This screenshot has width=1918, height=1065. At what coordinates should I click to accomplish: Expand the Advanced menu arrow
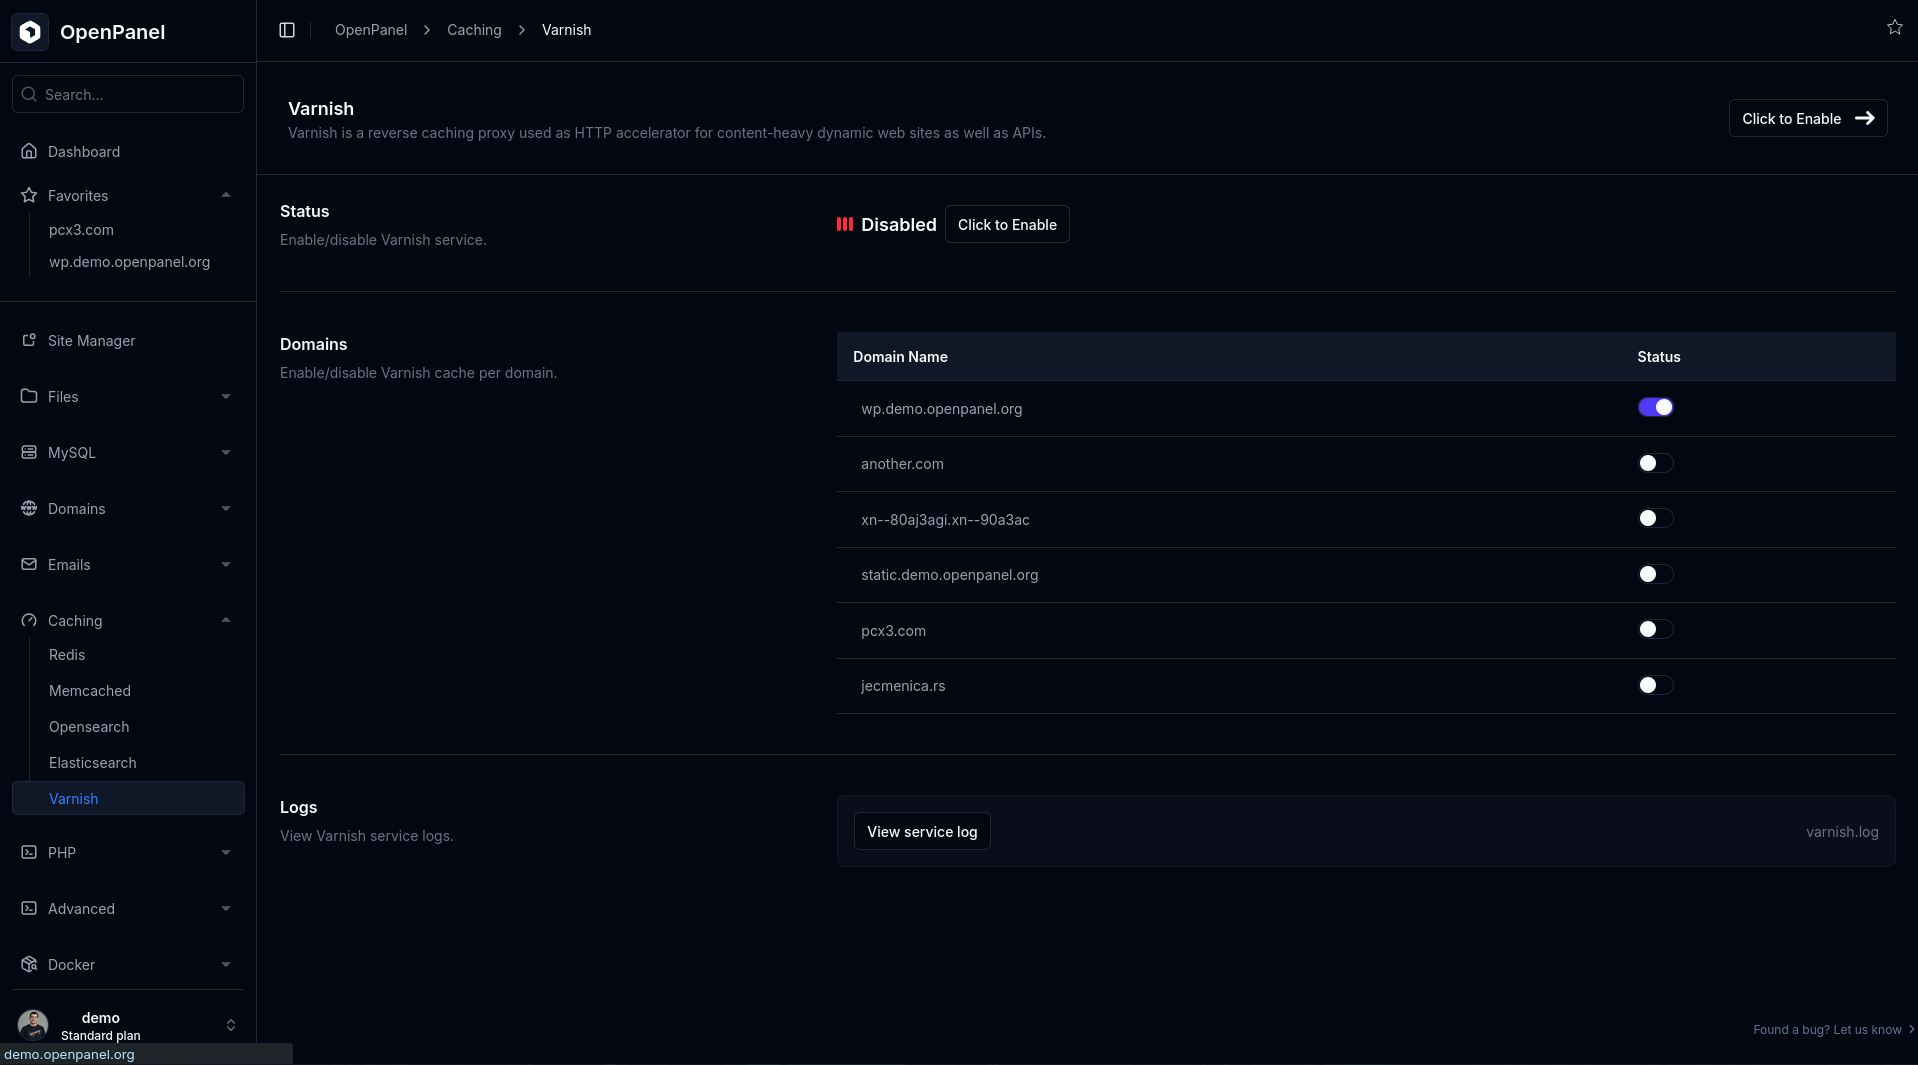(226, 908)
